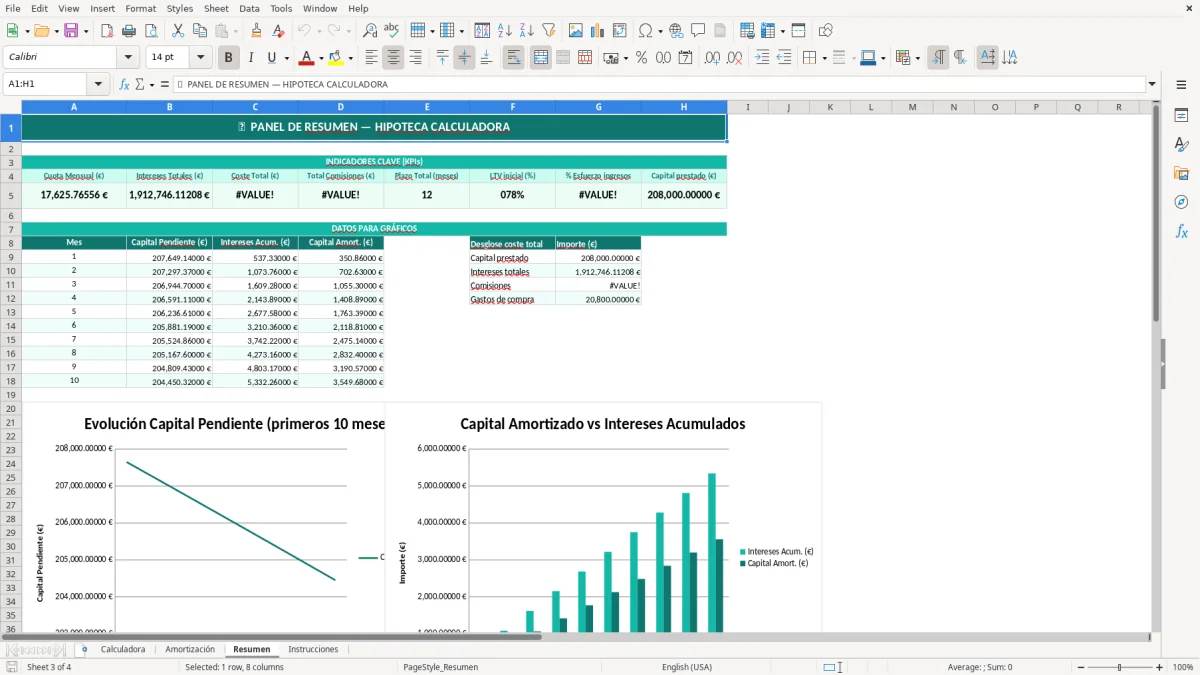The width and height of the screenshot is (1200, 675).
Task: Click the Cut scissors icon
Action: pos(178,31)
